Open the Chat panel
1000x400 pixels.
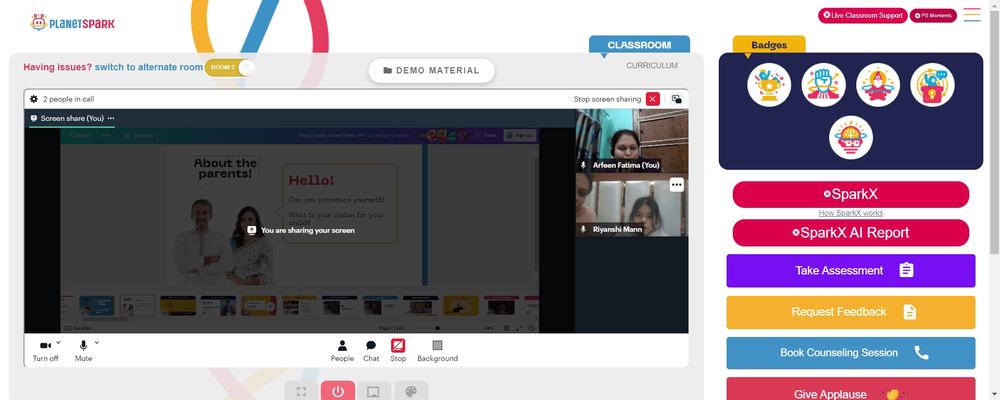click(371, 350)
